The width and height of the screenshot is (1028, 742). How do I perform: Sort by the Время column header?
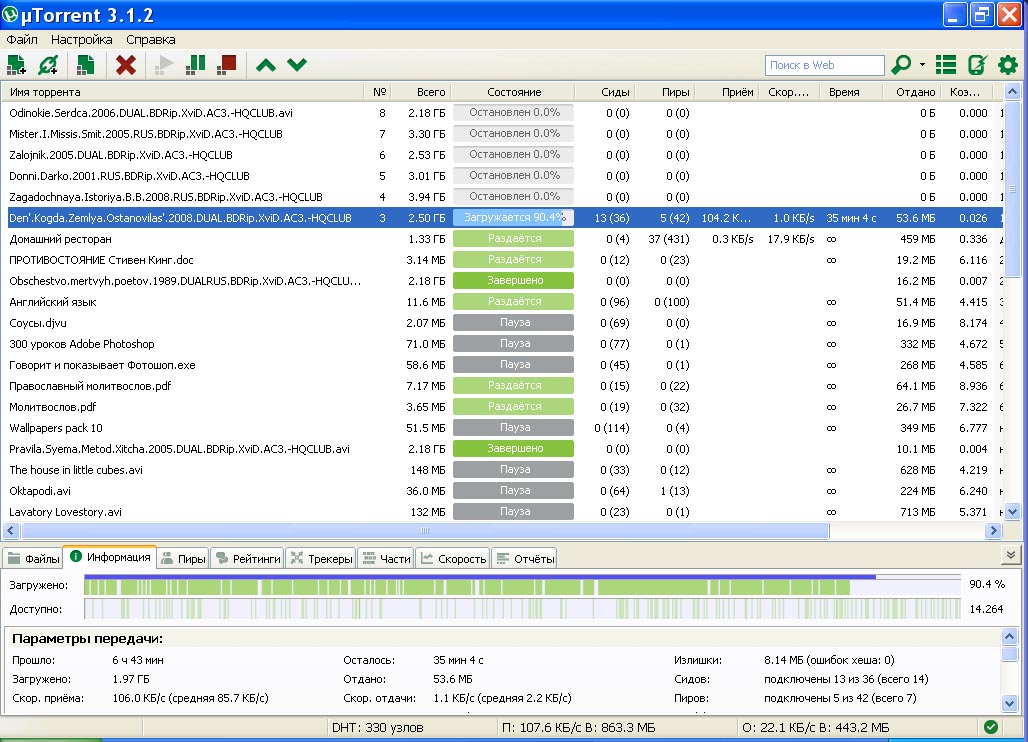click(851, 92)
